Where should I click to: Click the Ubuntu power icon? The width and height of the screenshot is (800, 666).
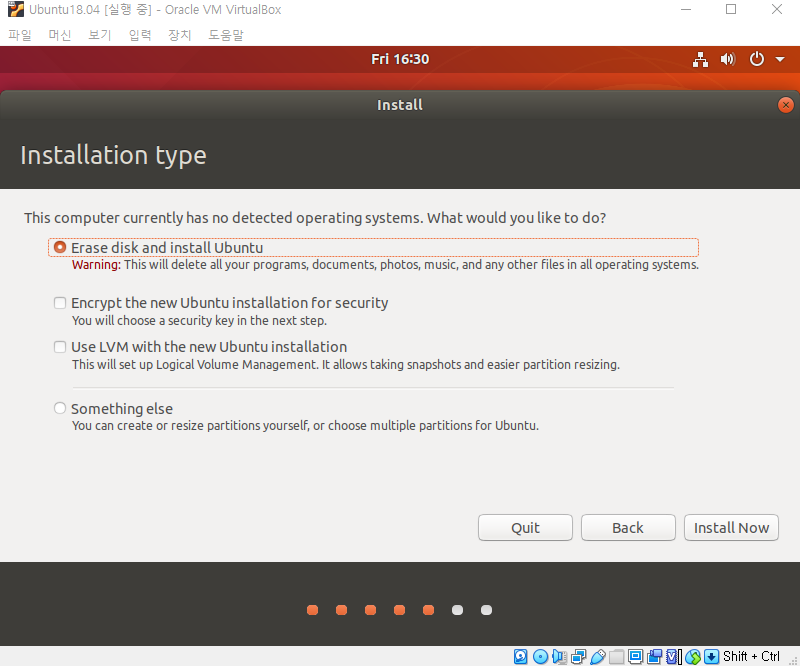coord(757,59)
